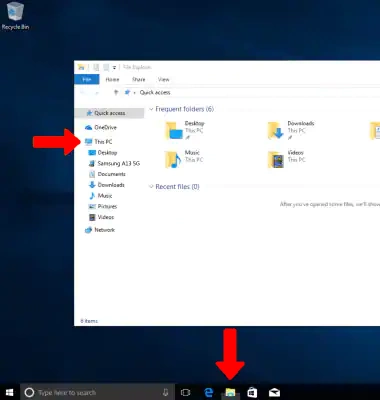Open Videos in the sidebar
Image resolution: width=380 pixels, height=400 pixels.
pos(102,217)
